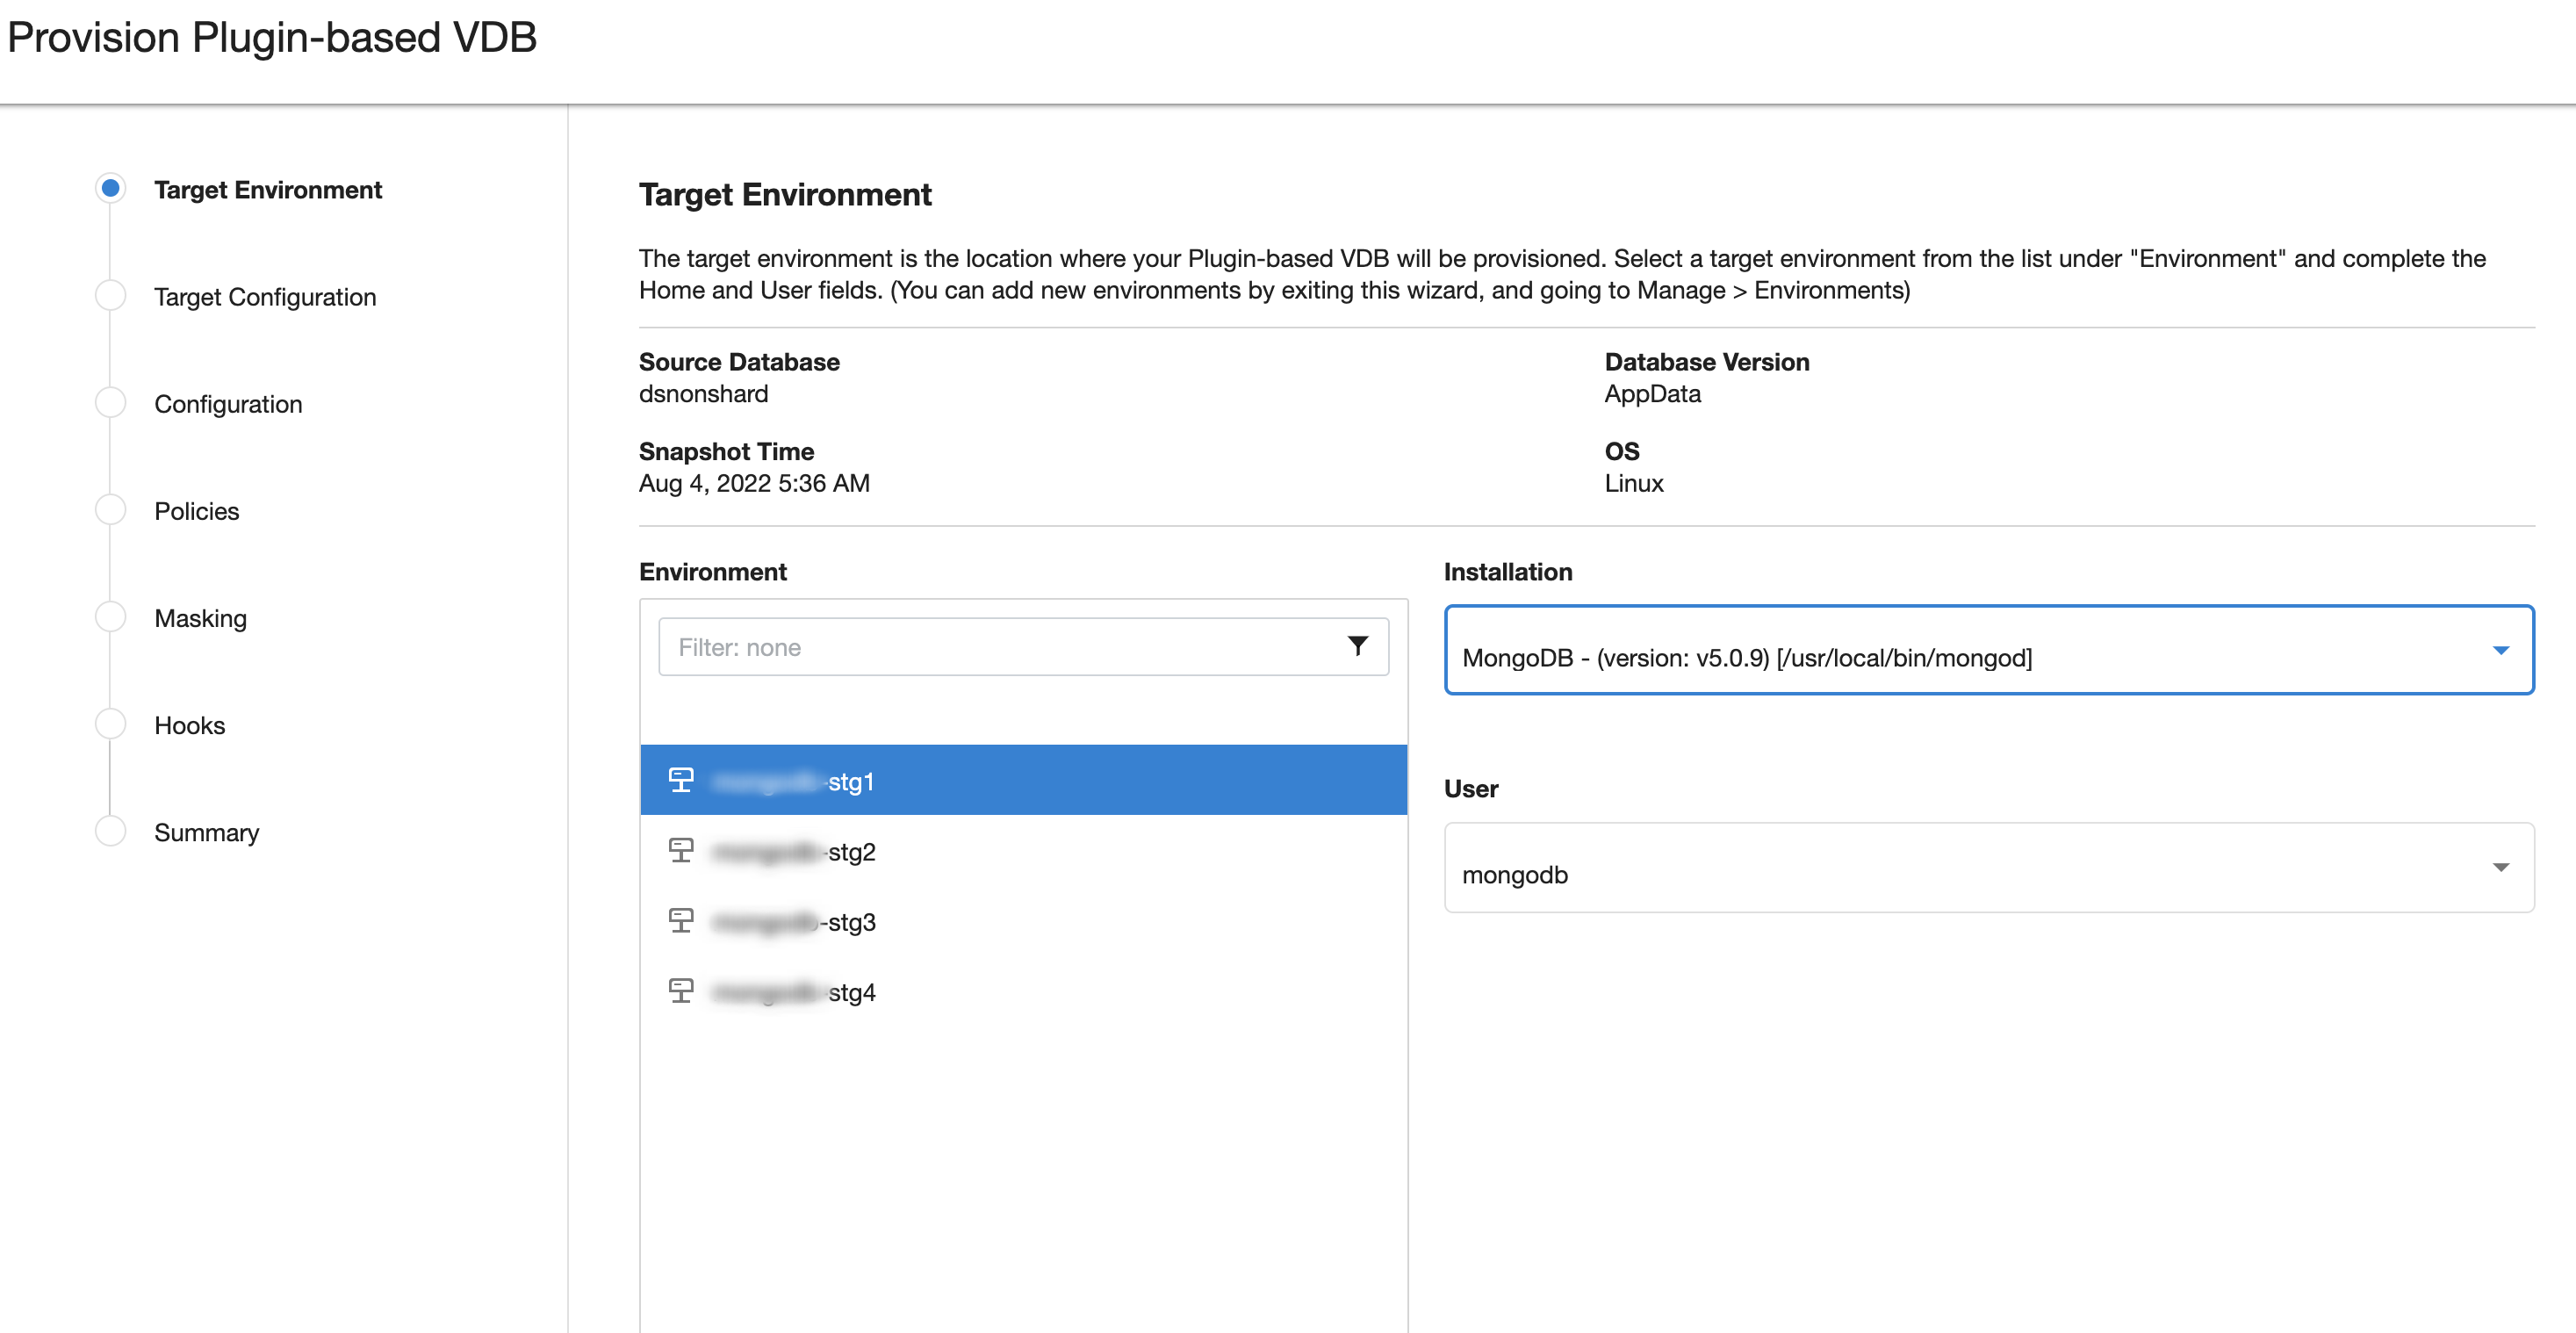Jump to the Hooks step
The height and width of the screenshot is (1333, 2576).
click(189, 725)
